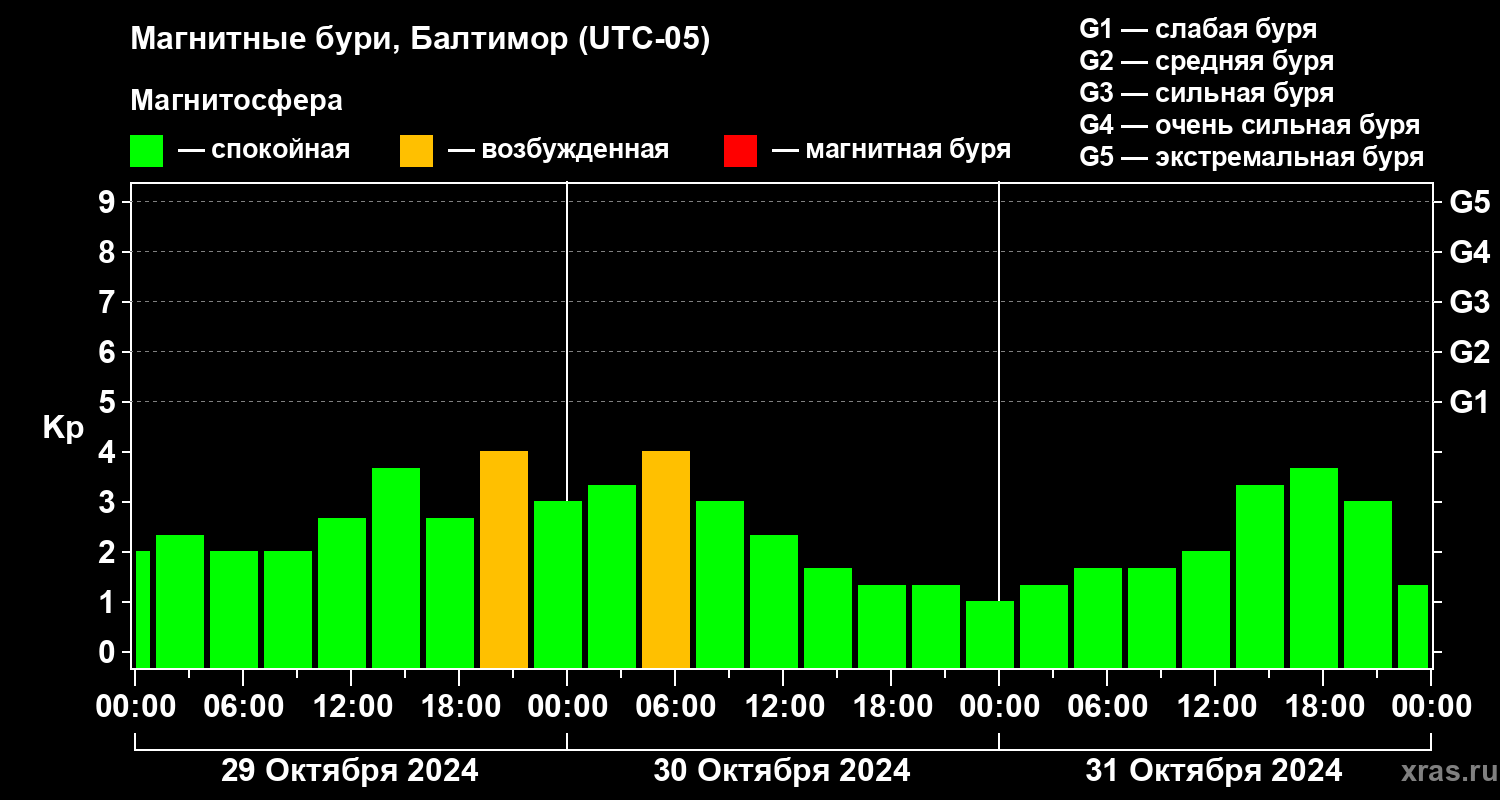Click the orange bar on 29 October evening

click(x=504, y=560)
